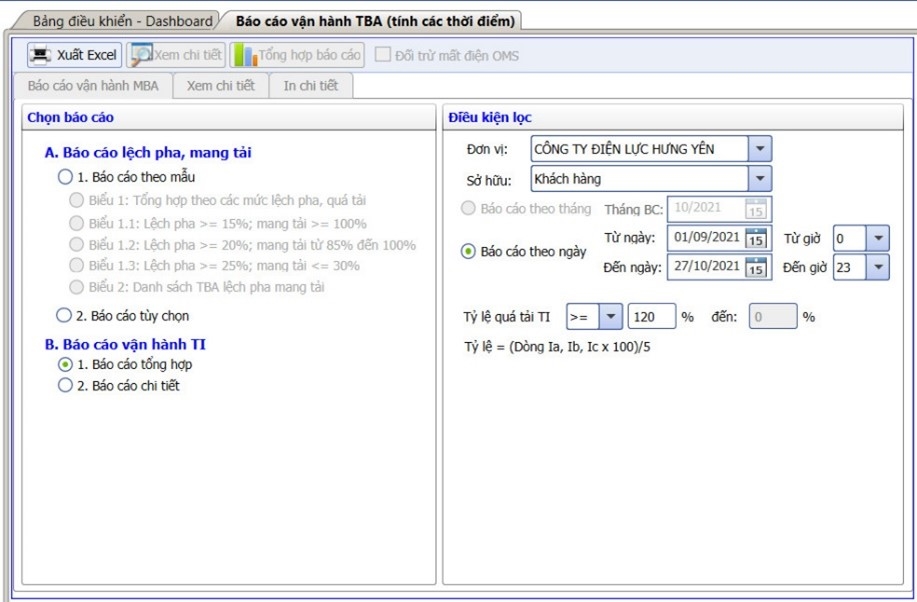Select the Báo cáo tùy chọn option

click(66, 316)
